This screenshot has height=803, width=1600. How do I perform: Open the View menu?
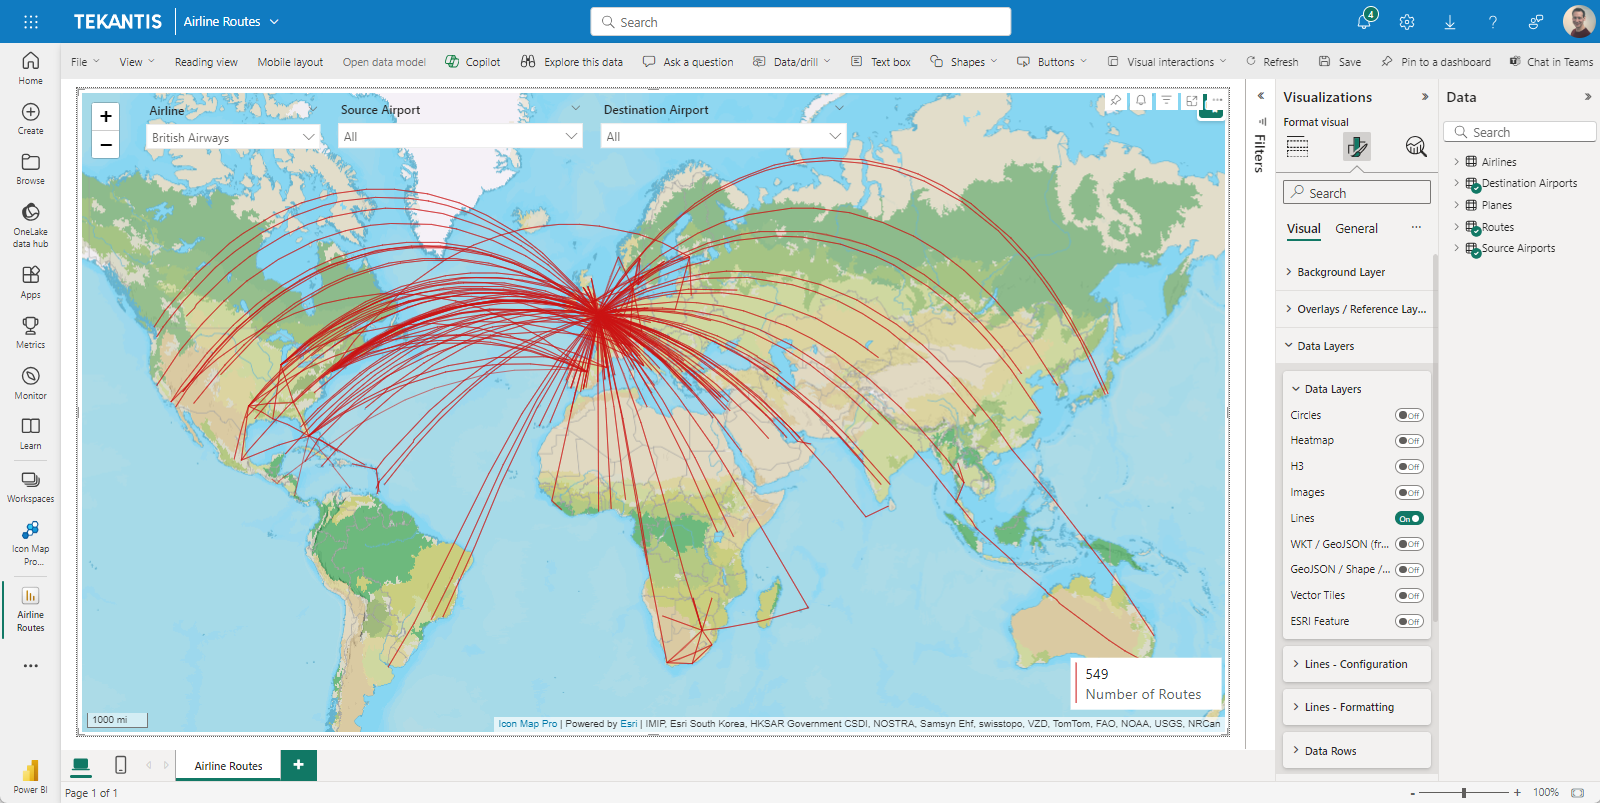coord(137,62)
